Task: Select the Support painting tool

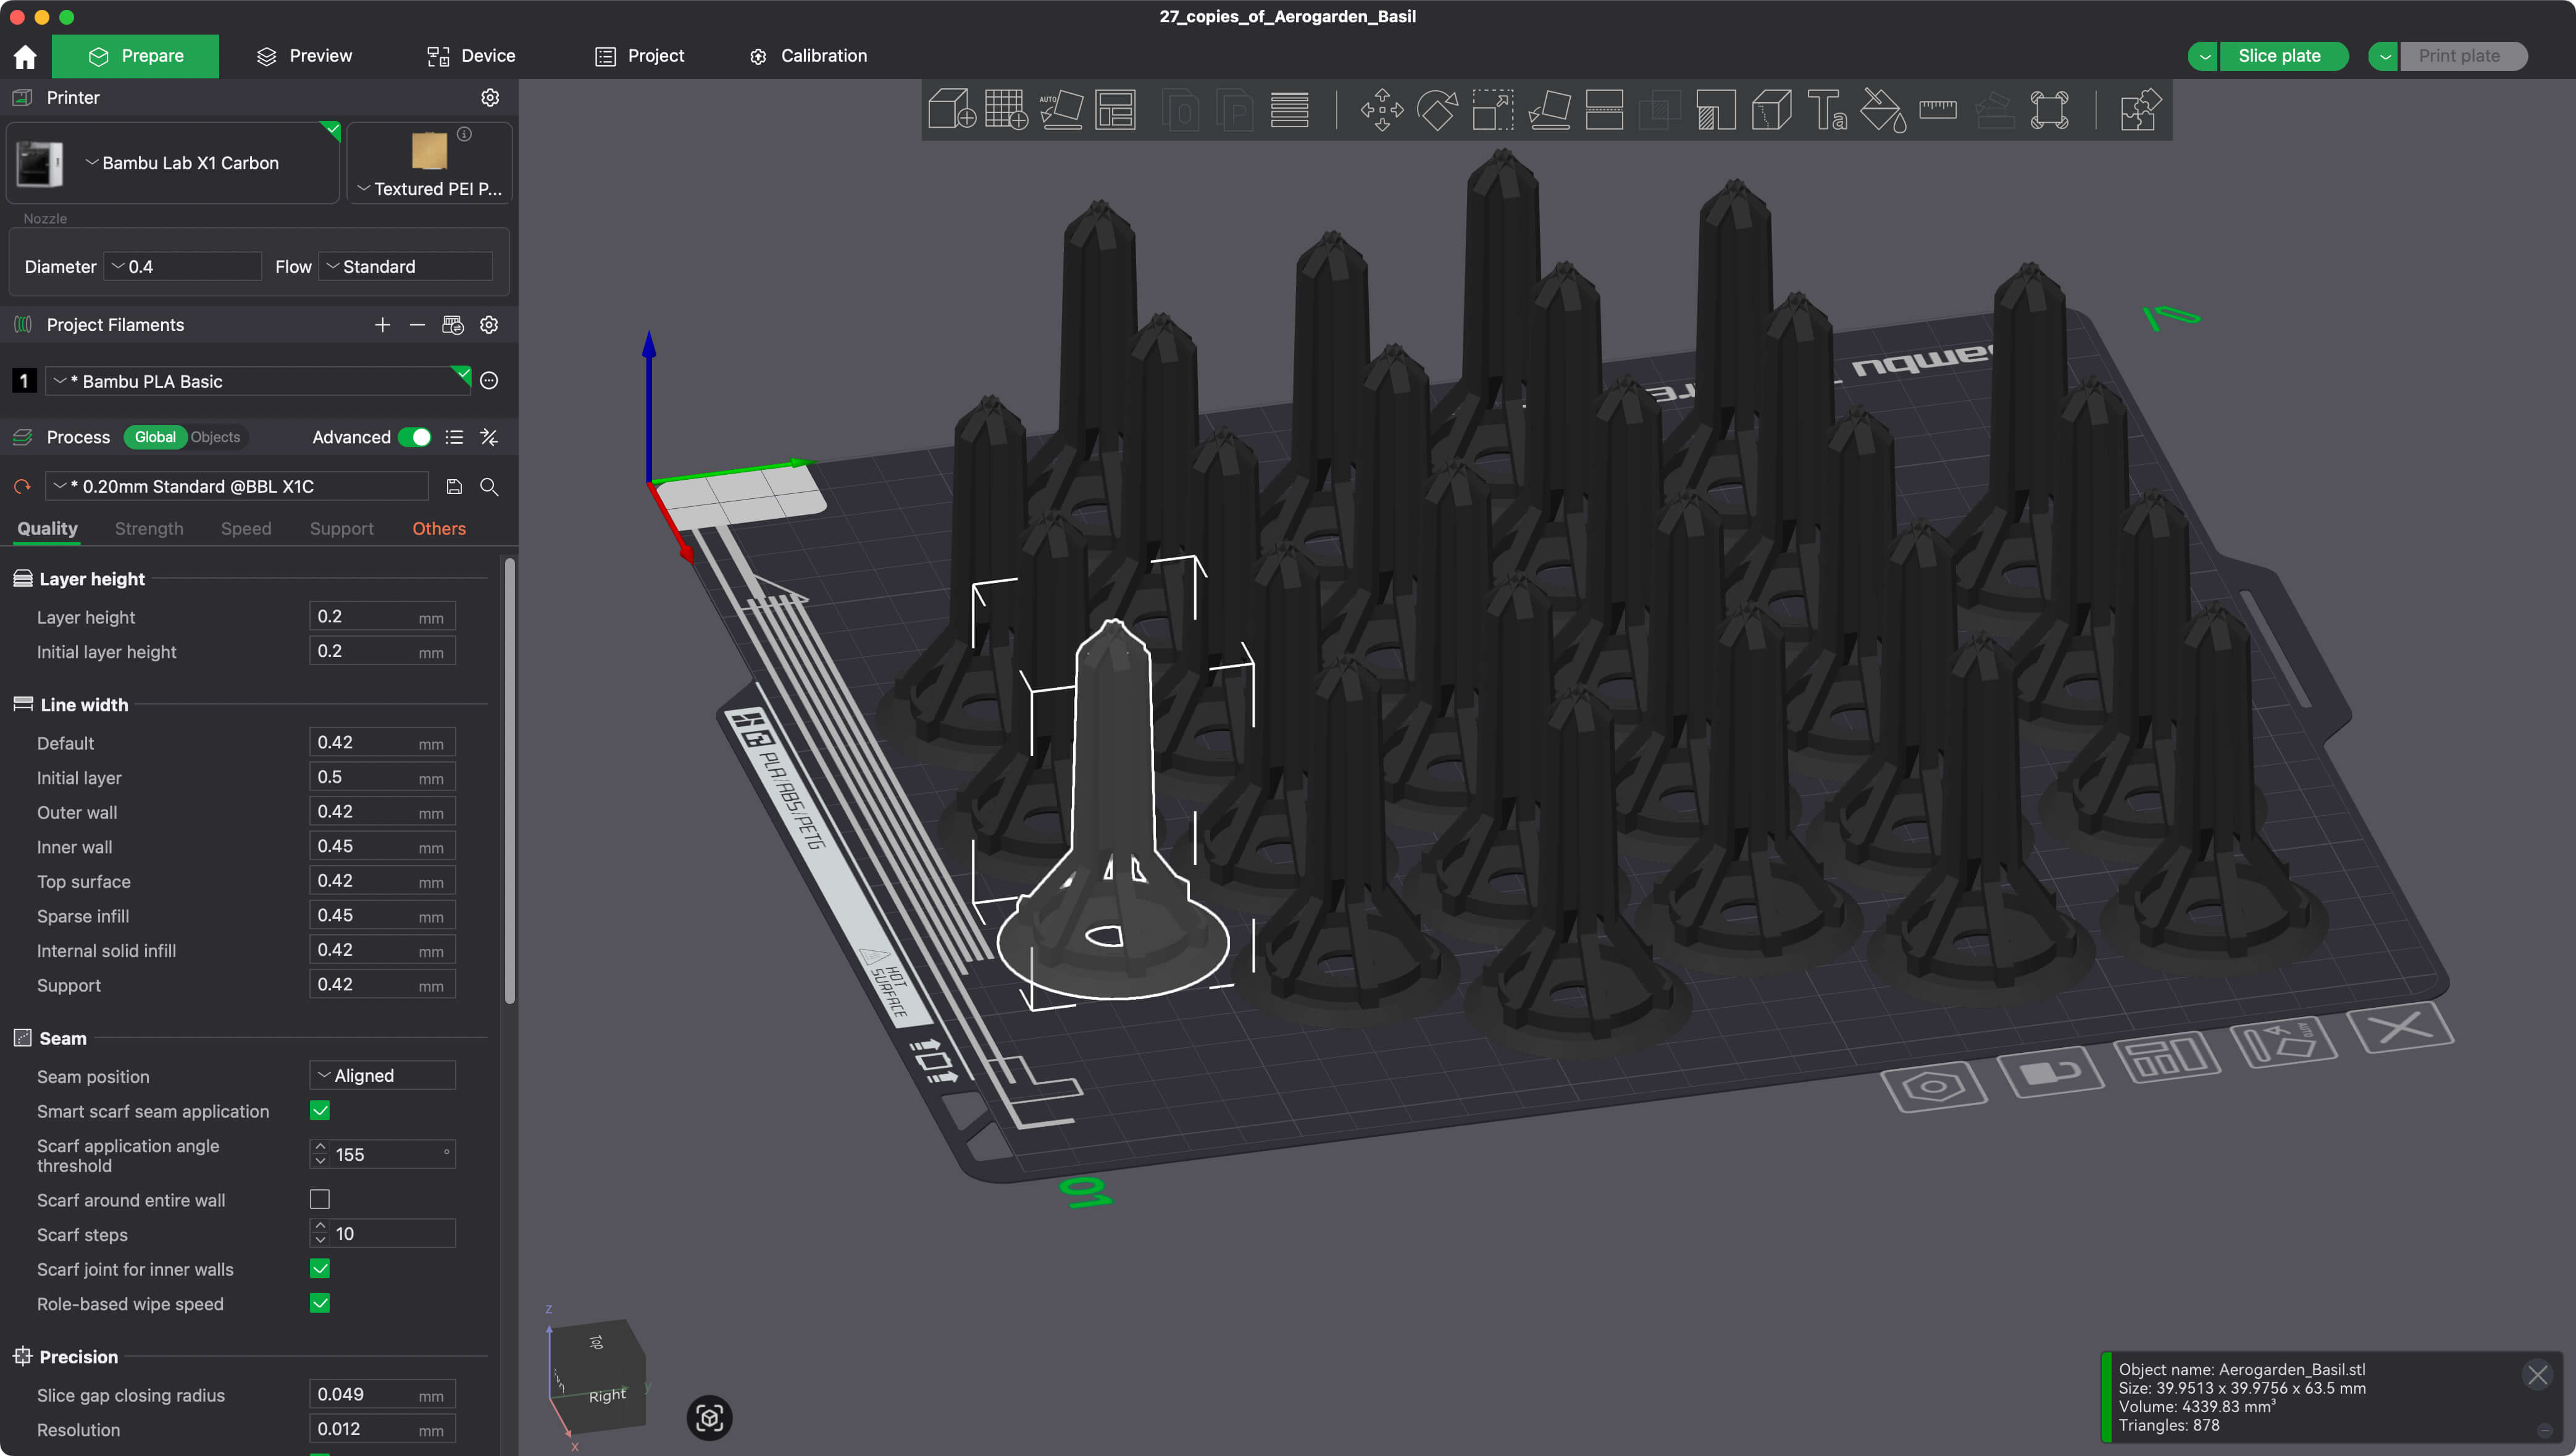Action: coord(1716,109)
